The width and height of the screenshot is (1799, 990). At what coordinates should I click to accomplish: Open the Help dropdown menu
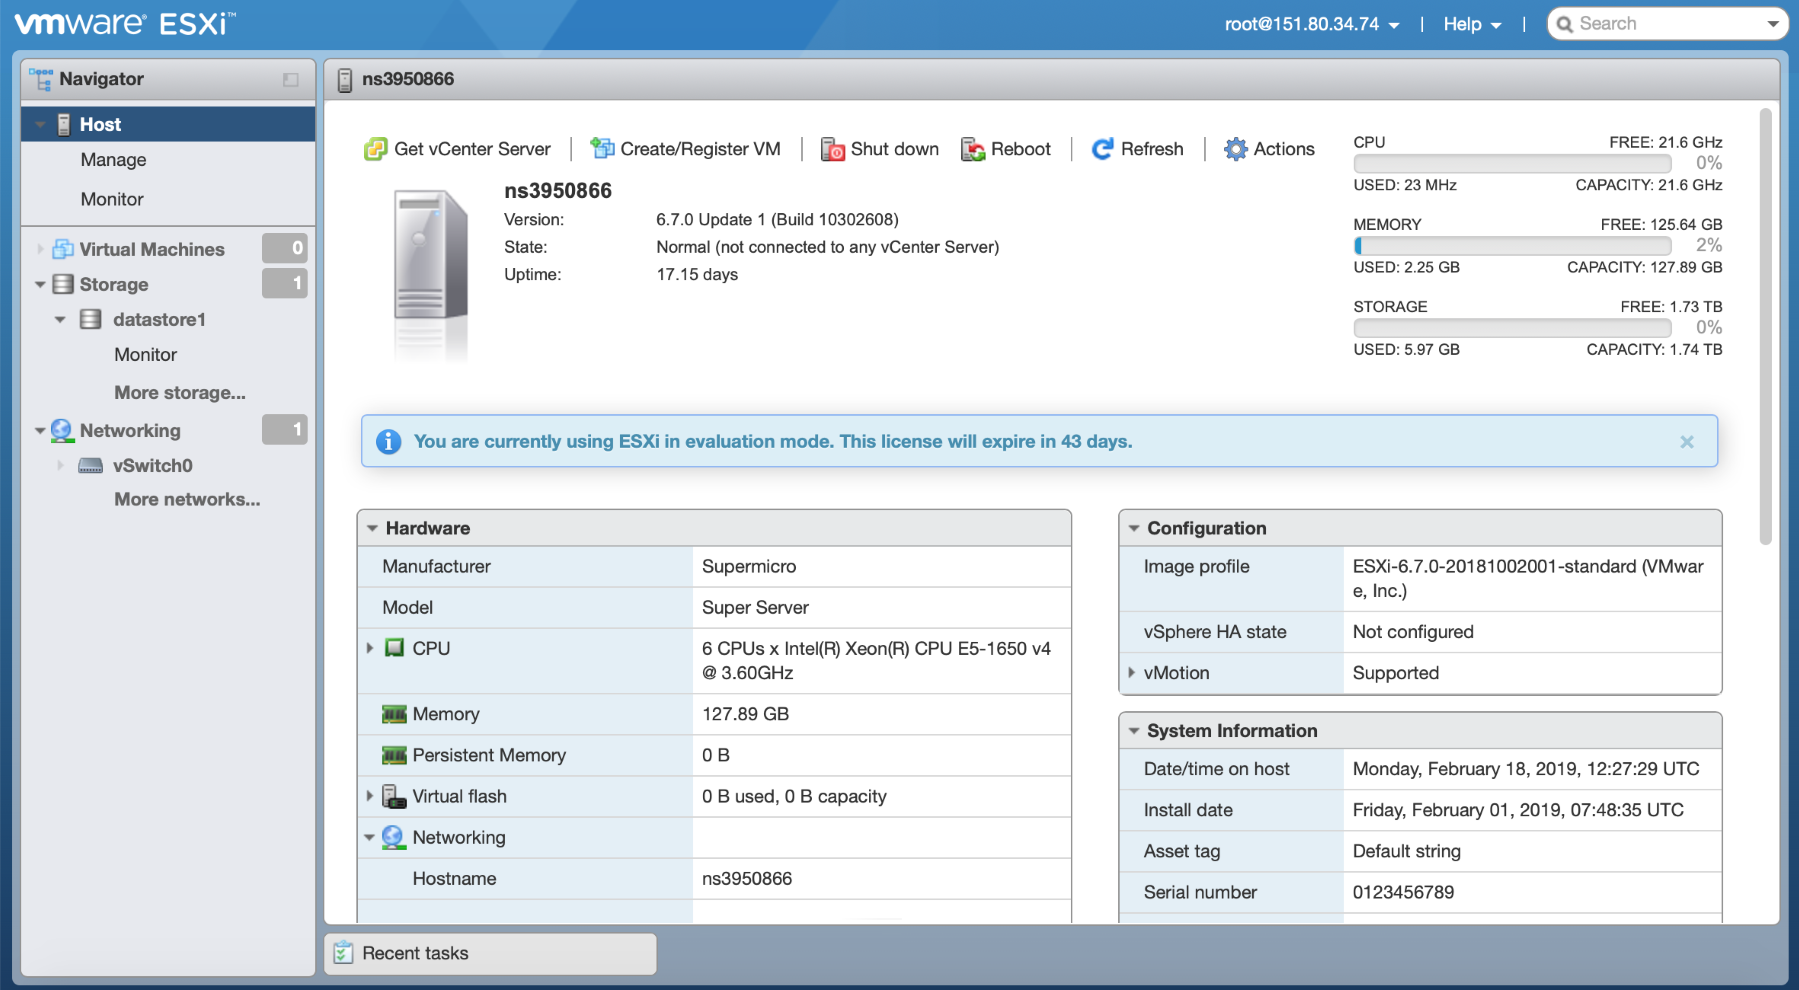click(x=1472, y=24)
